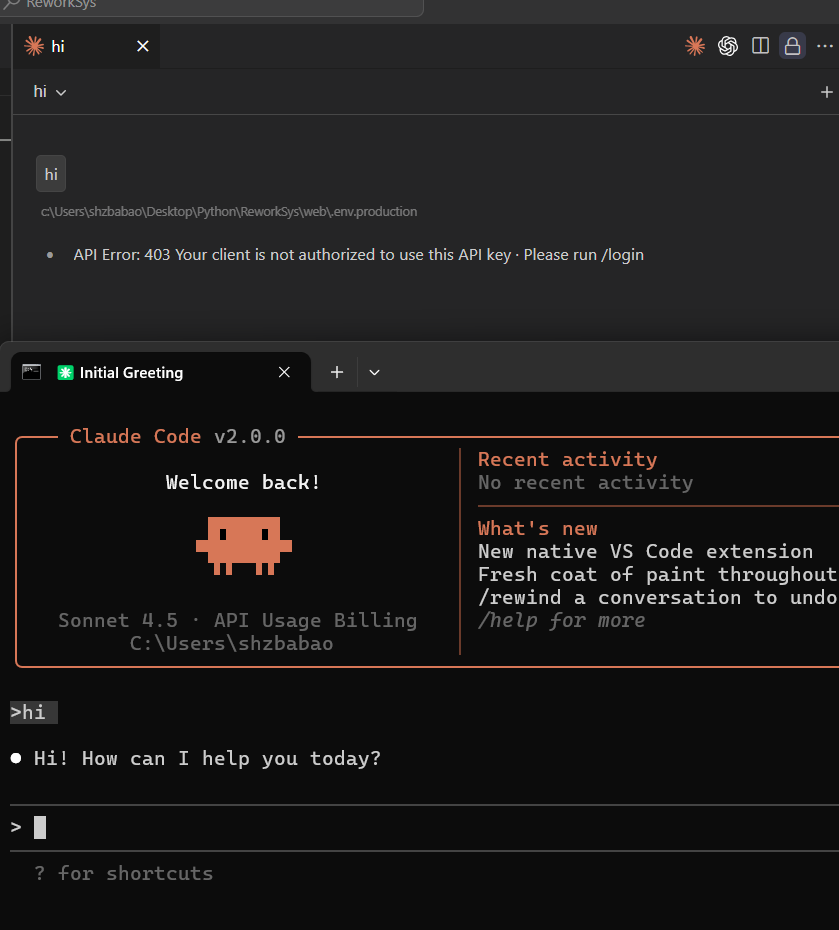The width and height of the screenshot is (839, 930).
Task: Click the 'hi' user message bubble
Action: [51, 174]
